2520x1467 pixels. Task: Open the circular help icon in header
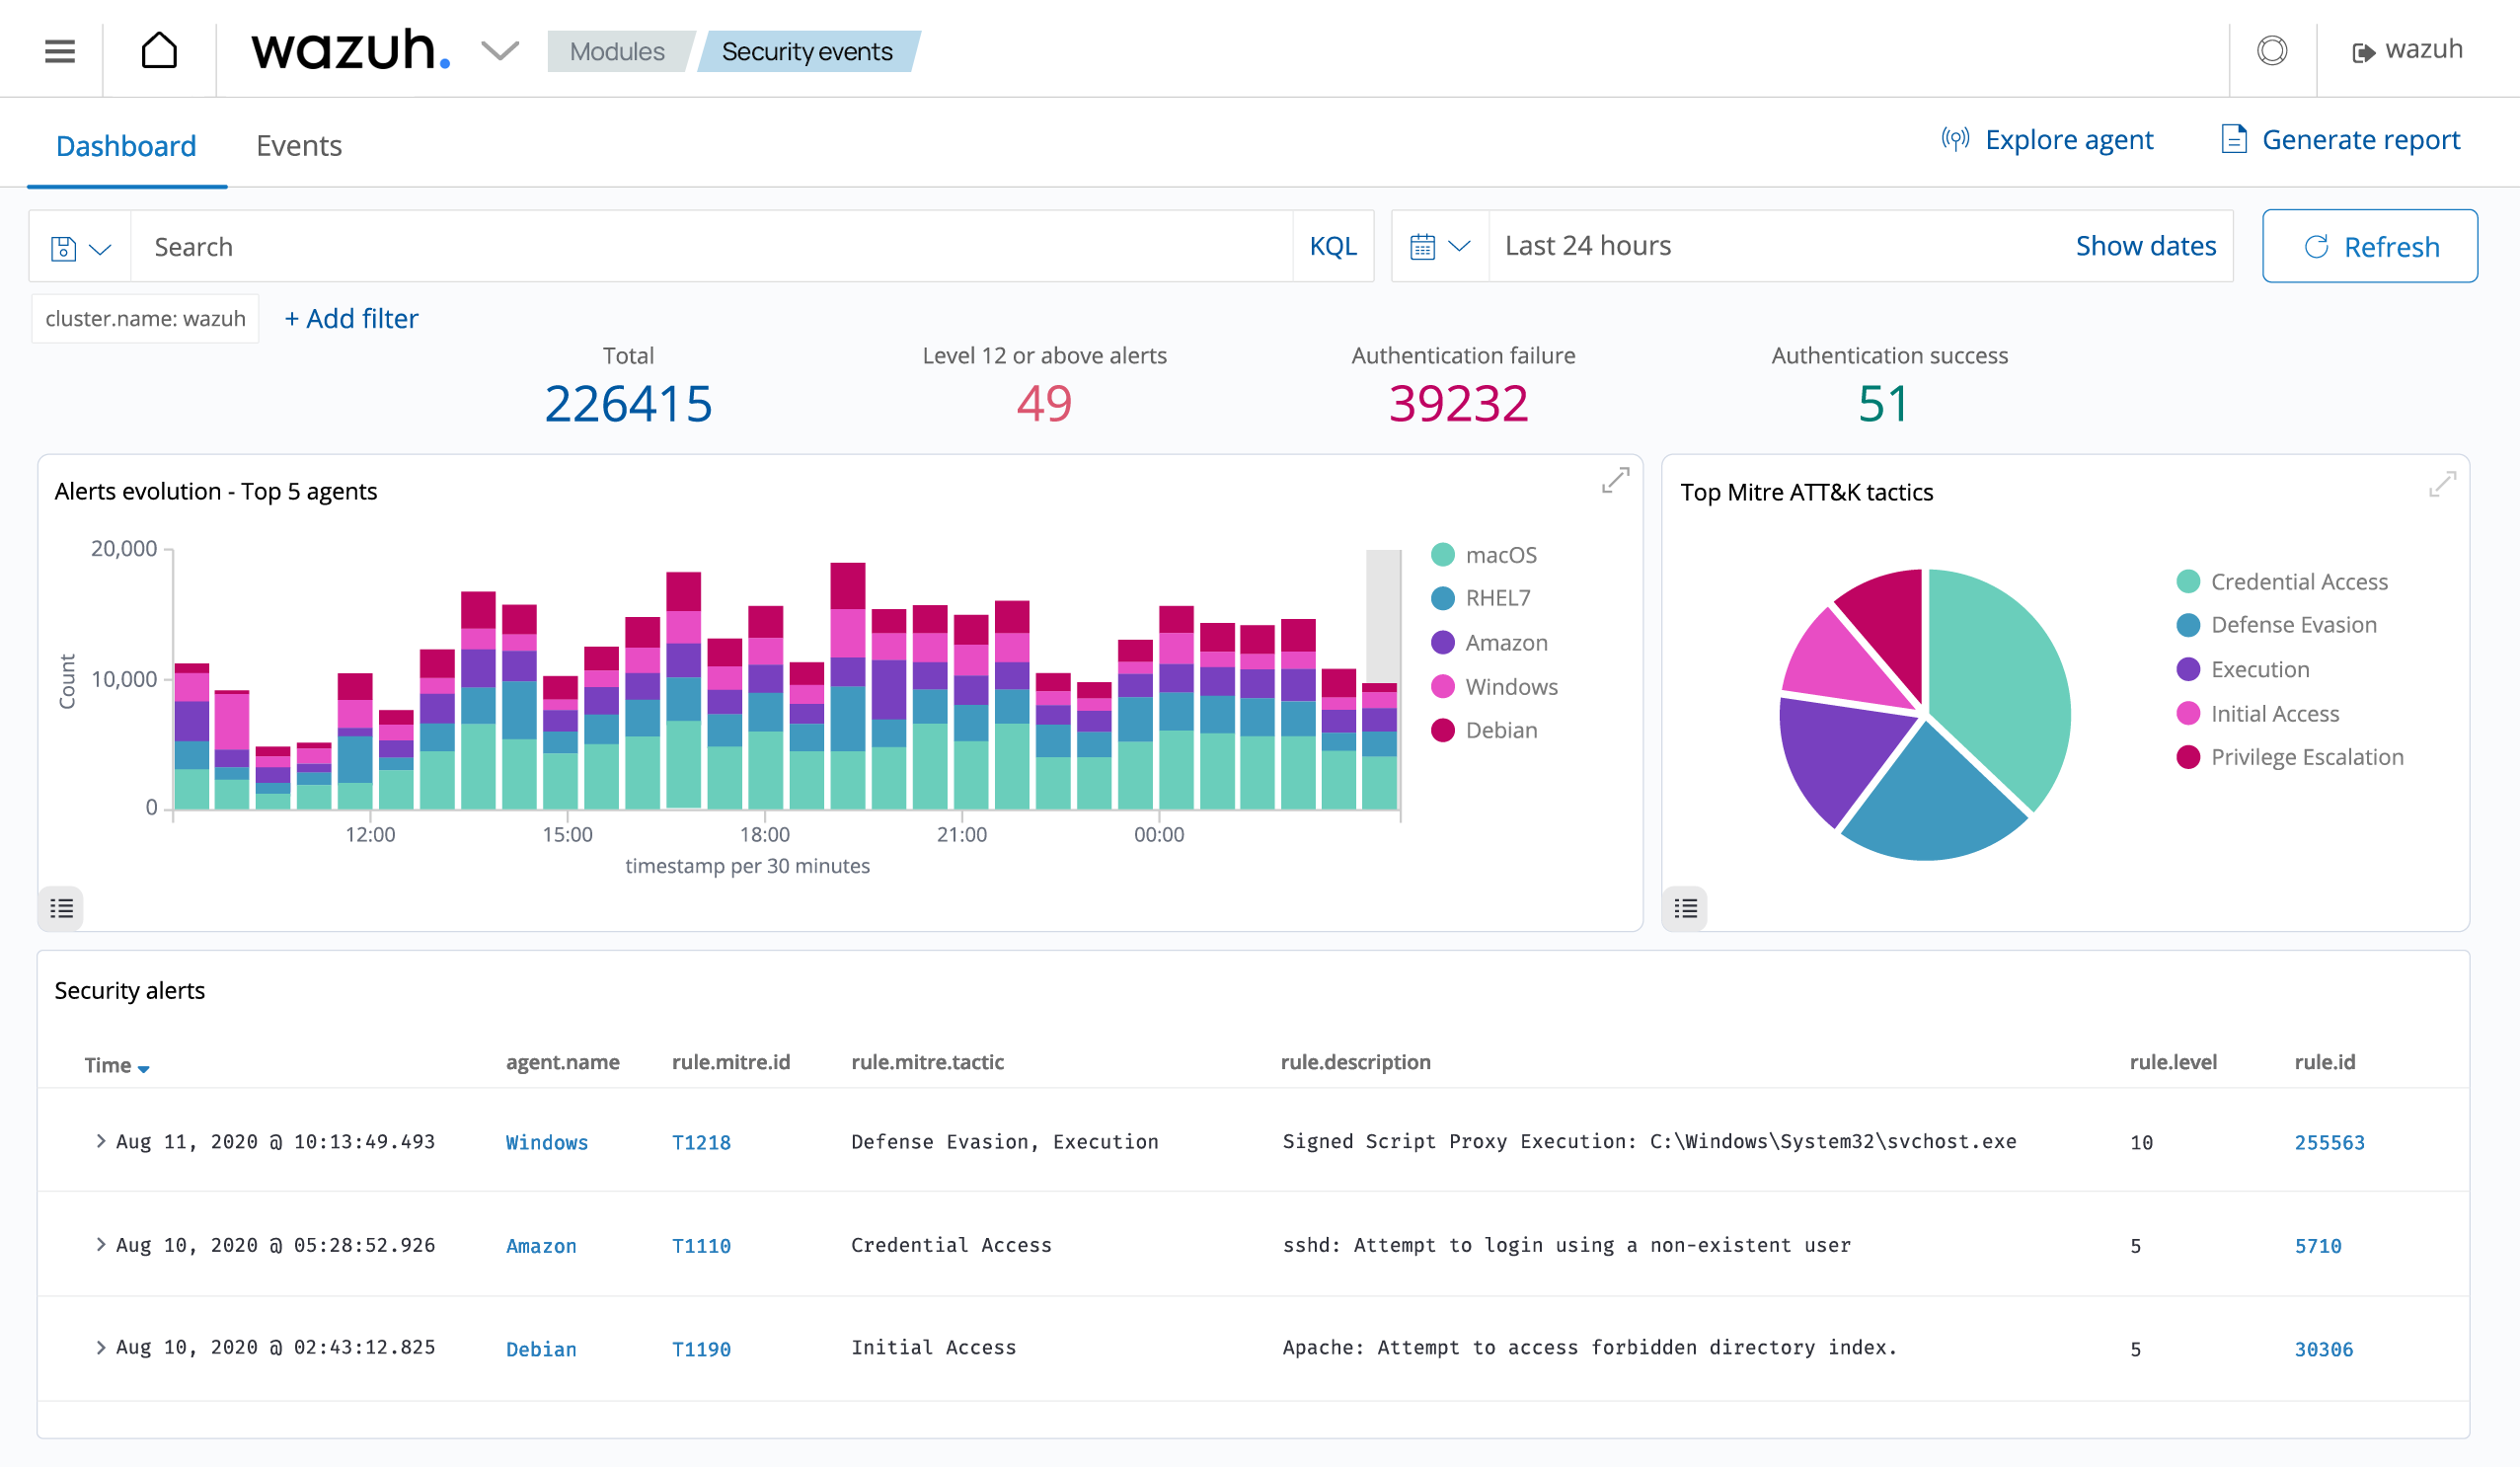point(2272,50)
